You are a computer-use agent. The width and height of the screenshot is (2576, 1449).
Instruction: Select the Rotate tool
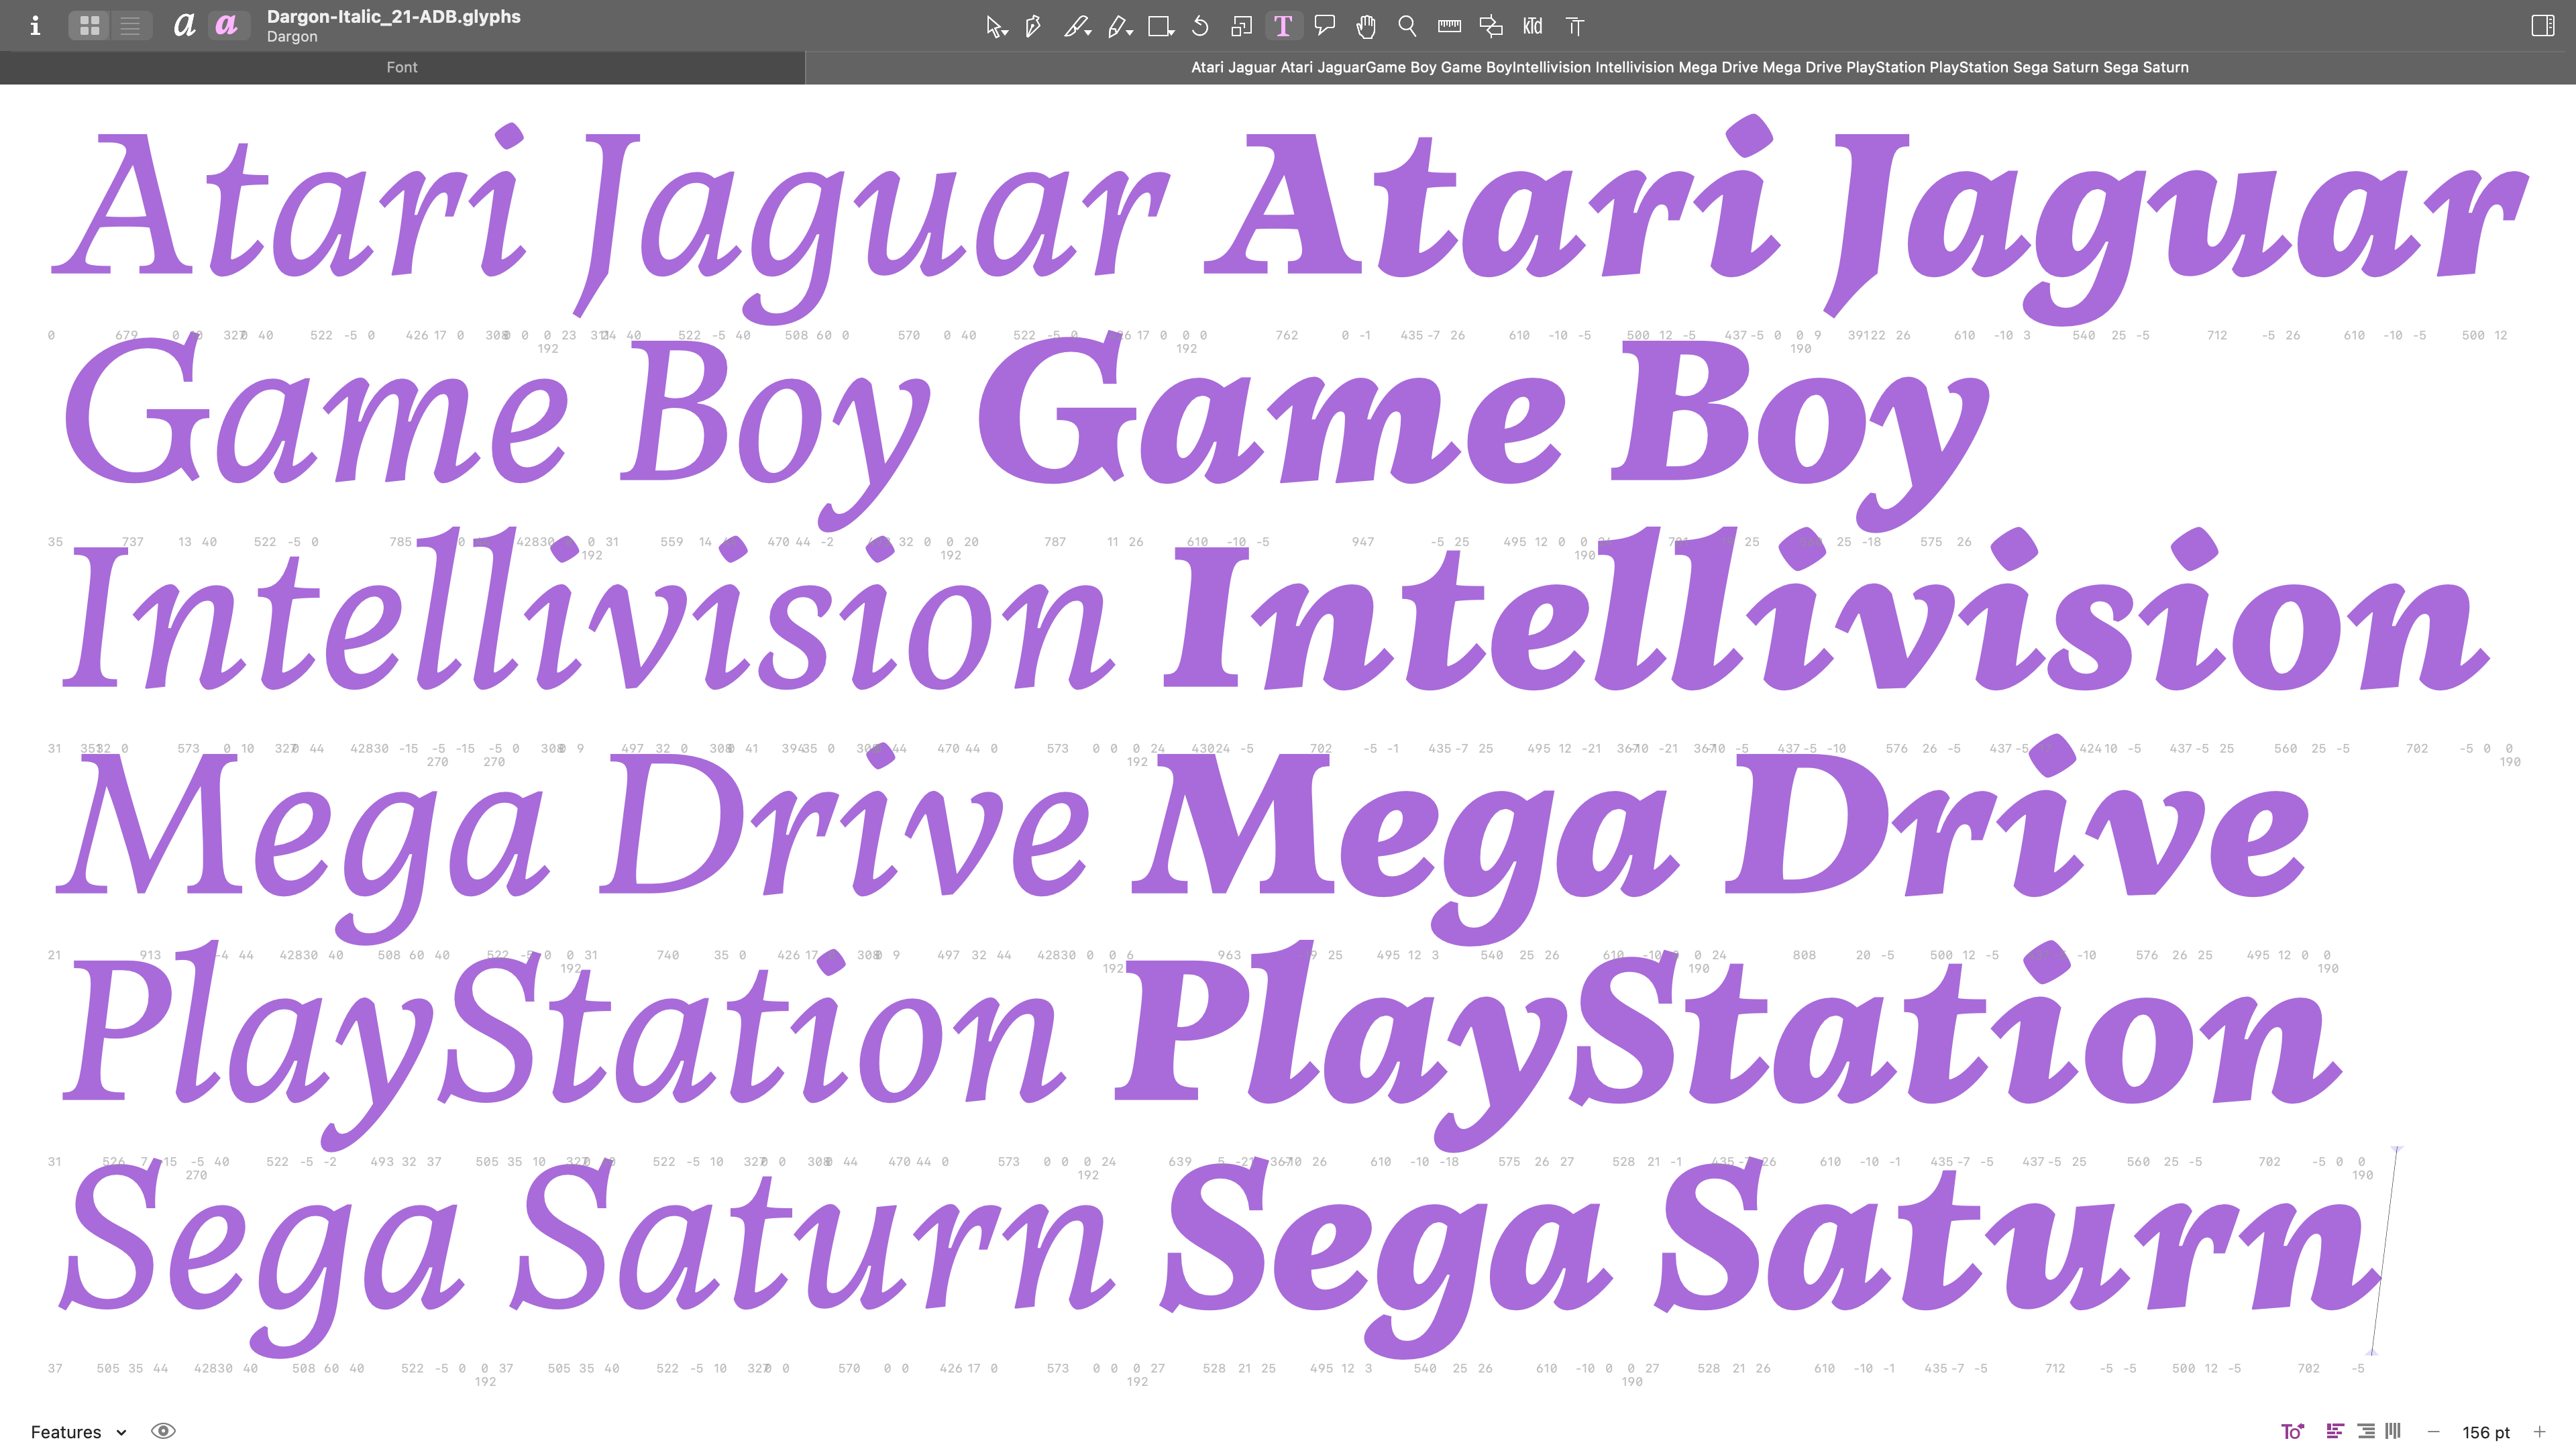pos(1200,26)
